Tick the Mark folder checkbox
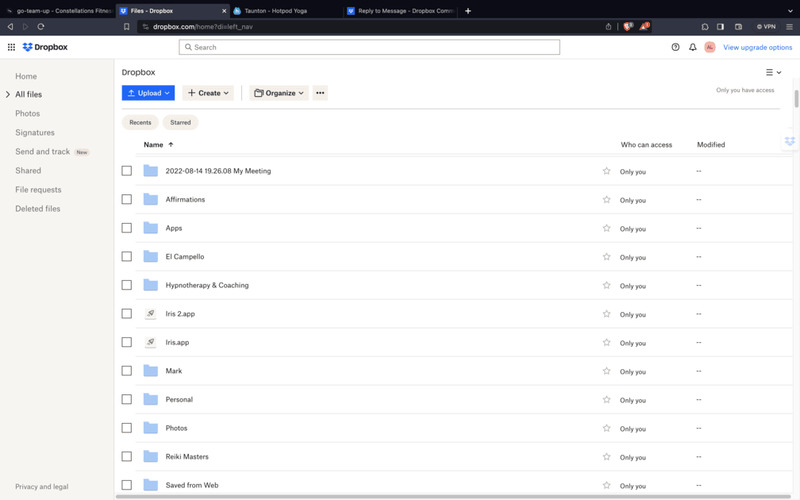The image size is (800, 500). point(127,371)
